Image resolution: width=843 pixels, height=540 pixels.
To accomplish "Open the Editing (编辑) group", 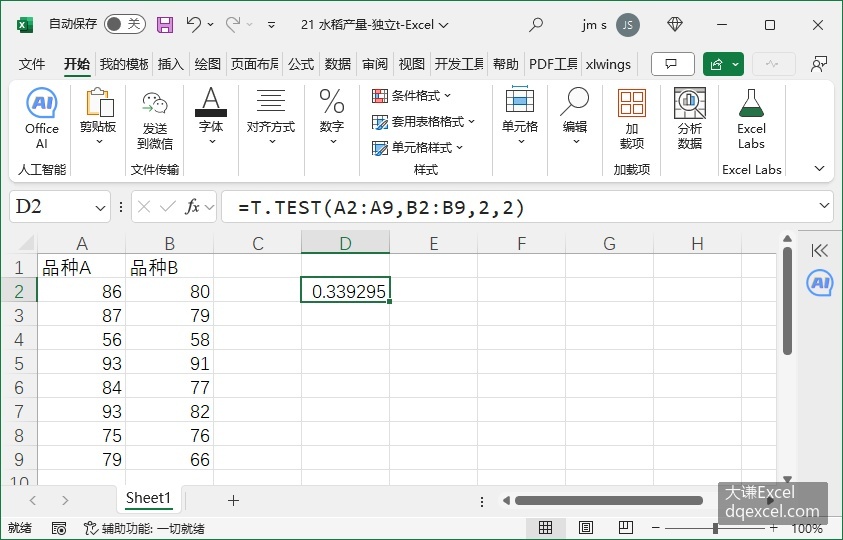I will [575, 116].
